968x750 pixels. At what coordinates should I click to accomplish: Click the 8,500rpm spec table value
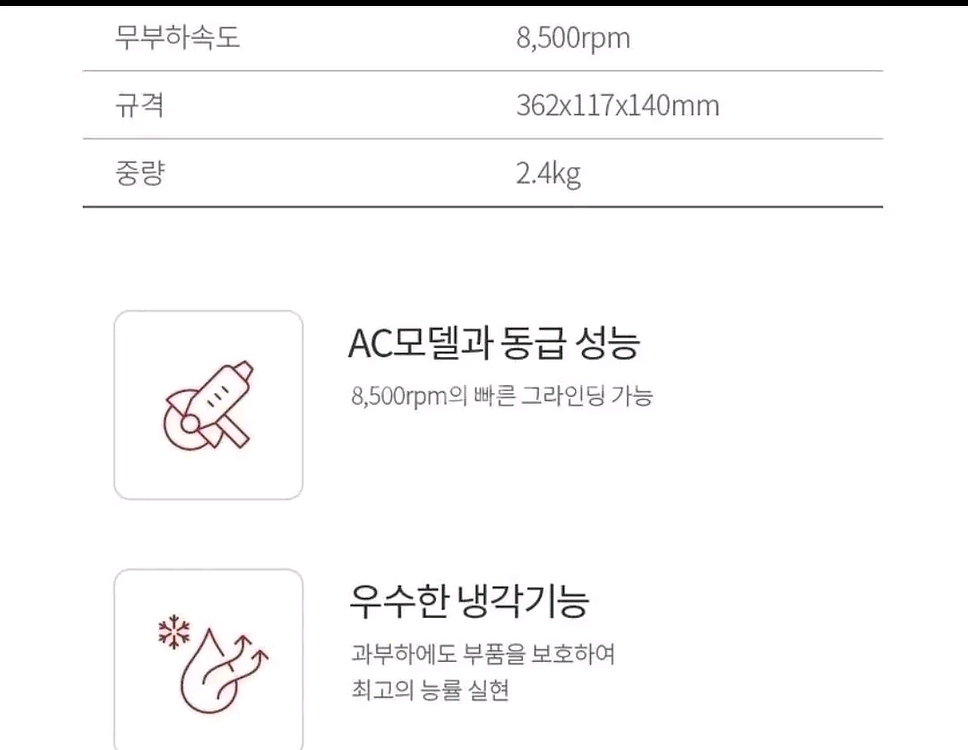pos(573,39)
